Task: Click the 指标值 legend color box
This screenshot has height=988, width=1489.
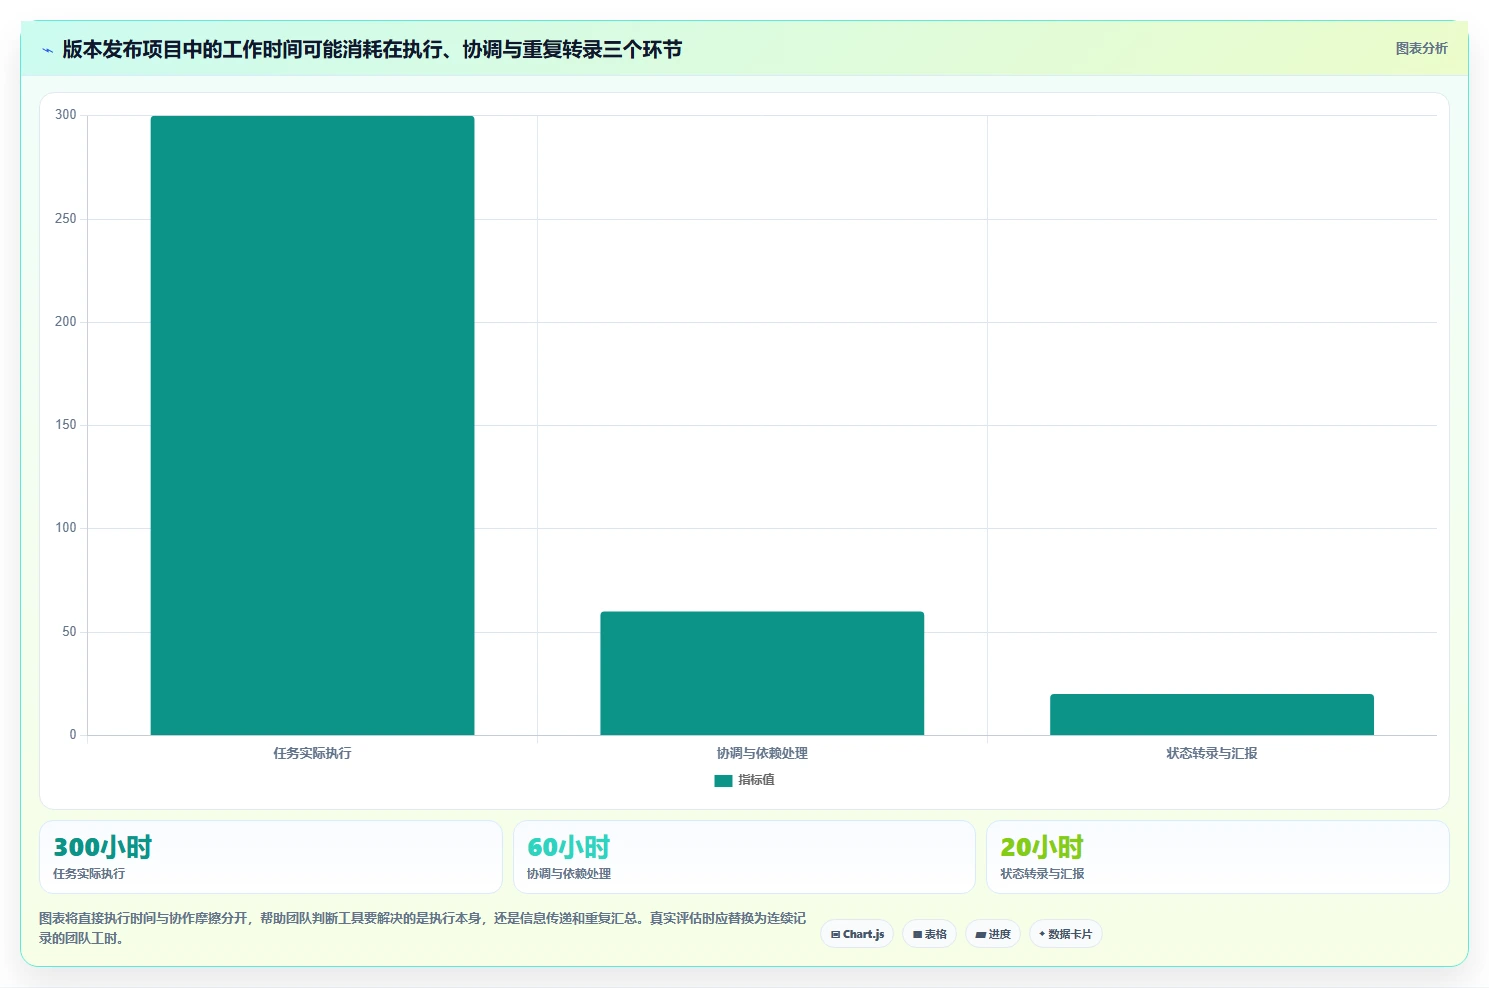Action: 723,781
